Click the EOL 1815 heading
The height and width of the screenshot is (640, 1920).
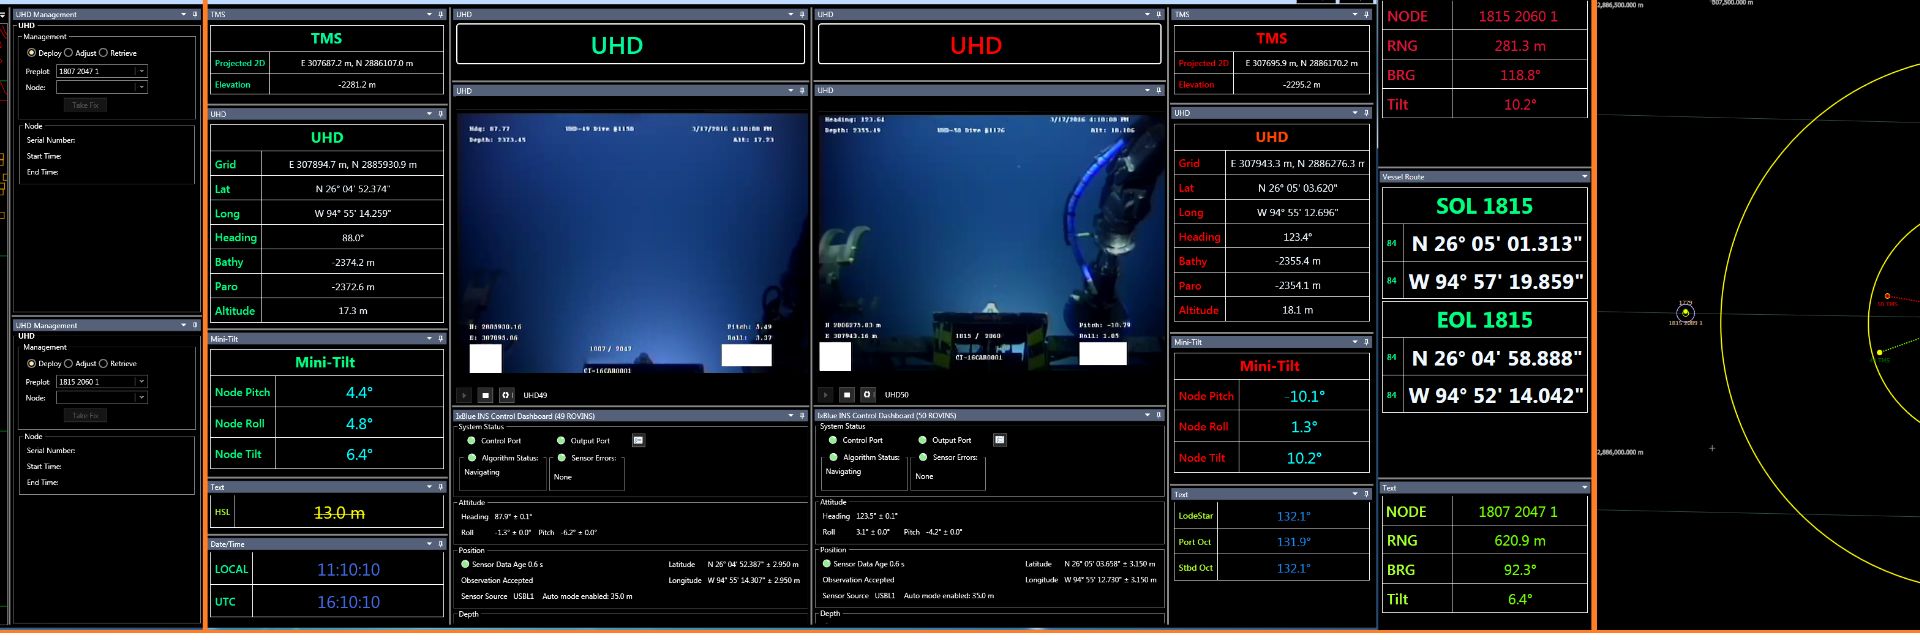click(1484, 320)
